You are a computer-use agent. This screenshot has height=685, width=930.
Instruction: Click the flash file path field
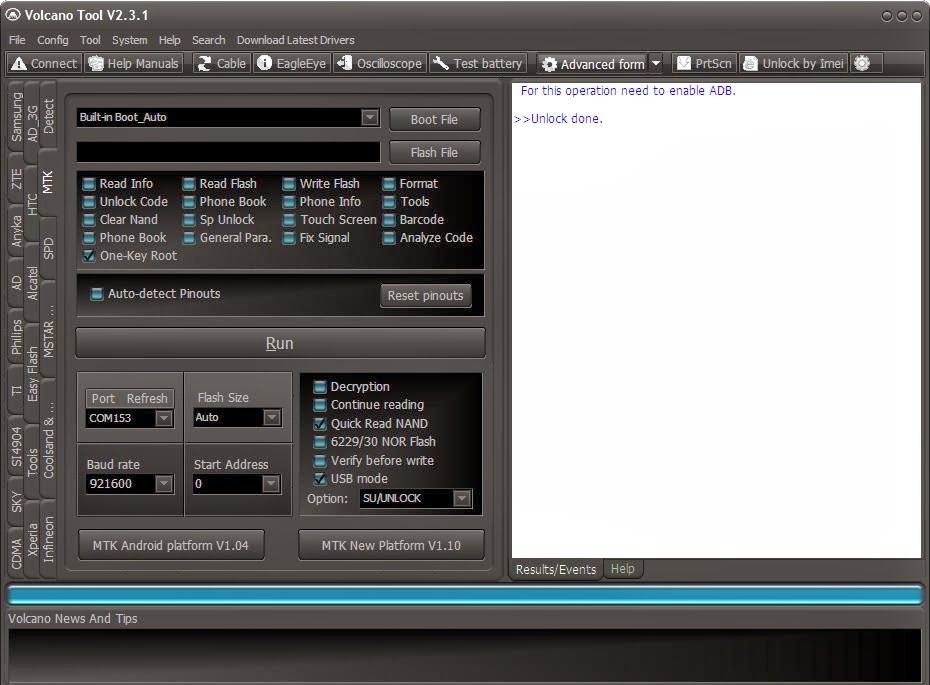228,152
